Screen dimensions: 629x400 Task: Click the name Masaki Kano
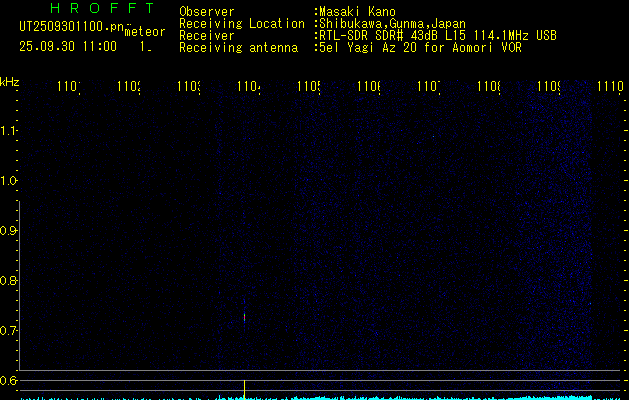[x=357, y=12]
